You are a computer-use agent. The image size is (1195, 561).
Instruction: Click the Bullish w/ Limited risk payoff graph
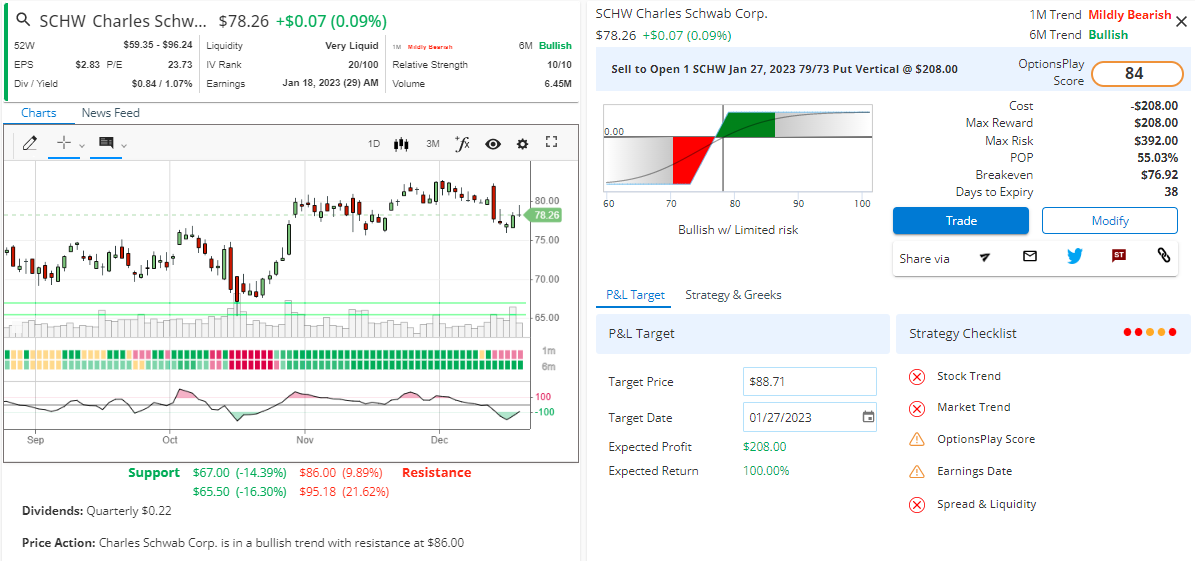coord(738,148)
